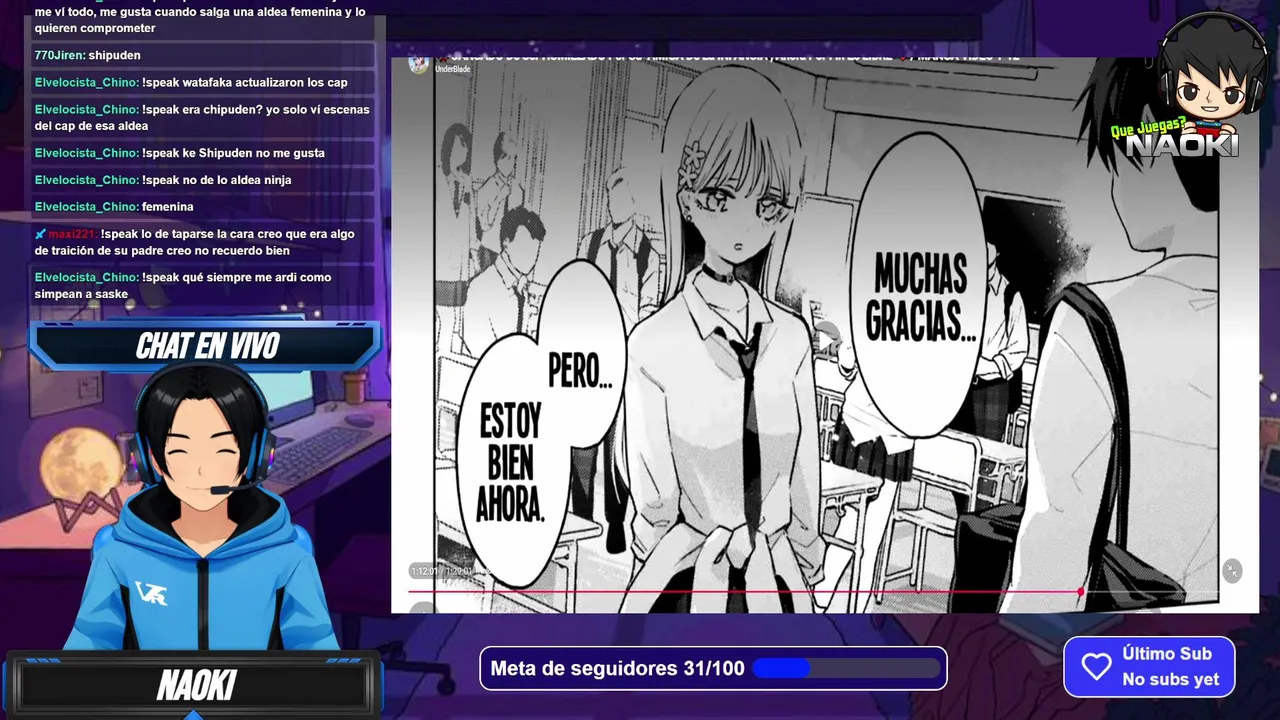Click the Meta de seguidores 31/100 text
The image size is (1280, 720).
(x=617, y=668)
